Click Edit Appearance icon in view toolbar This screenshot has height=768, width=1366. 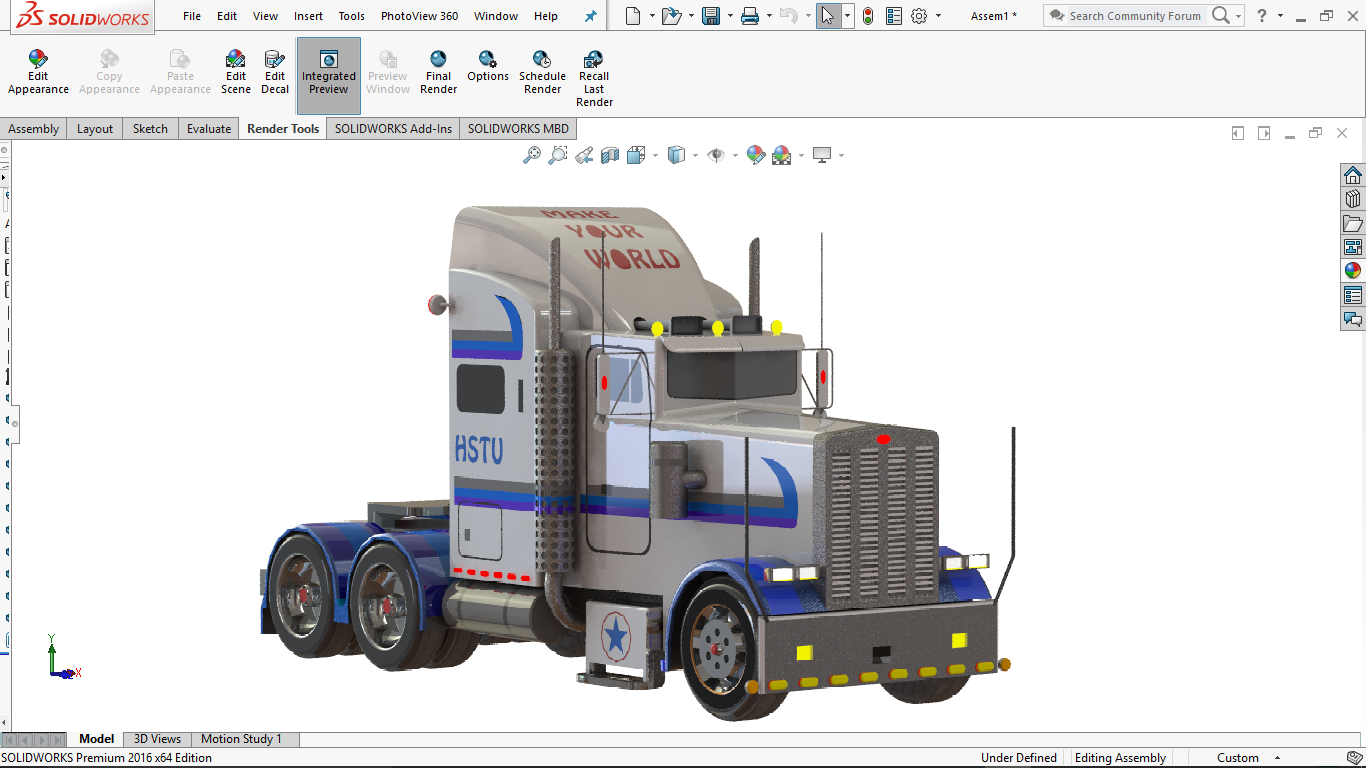coord(756,155)
